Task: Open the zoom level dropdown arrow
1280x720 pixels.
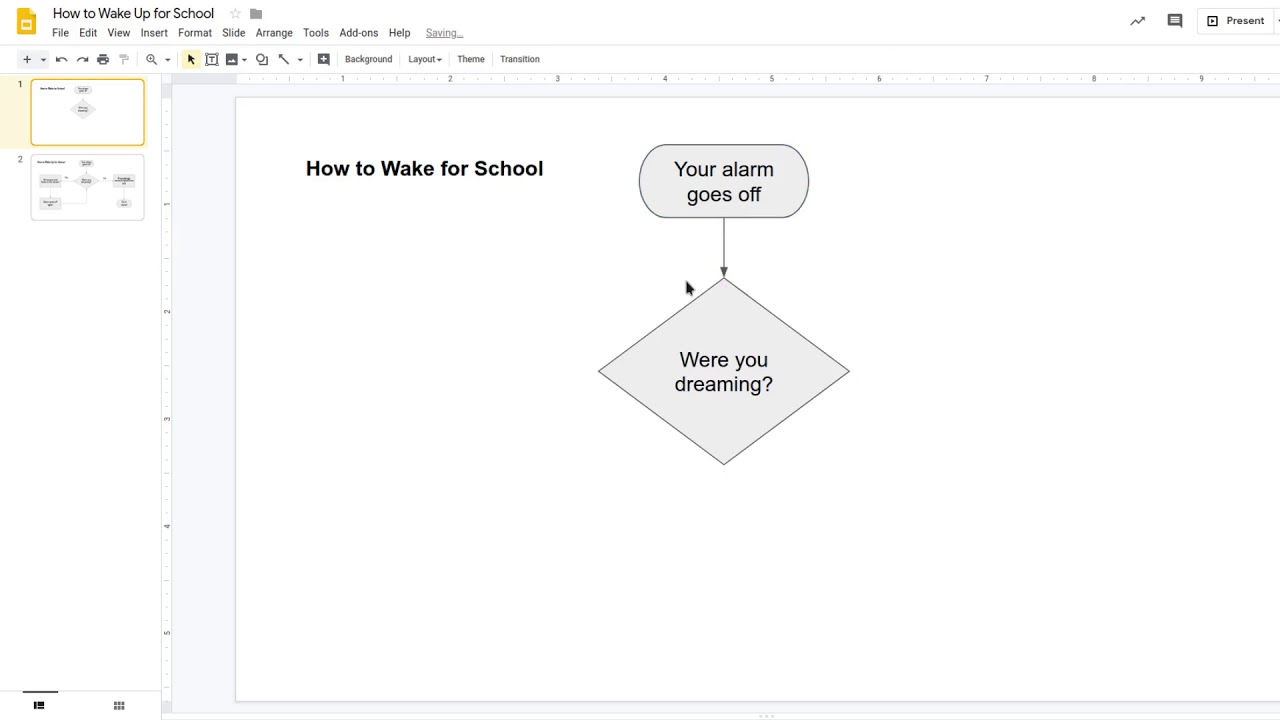Action: [x=167, y=59]
